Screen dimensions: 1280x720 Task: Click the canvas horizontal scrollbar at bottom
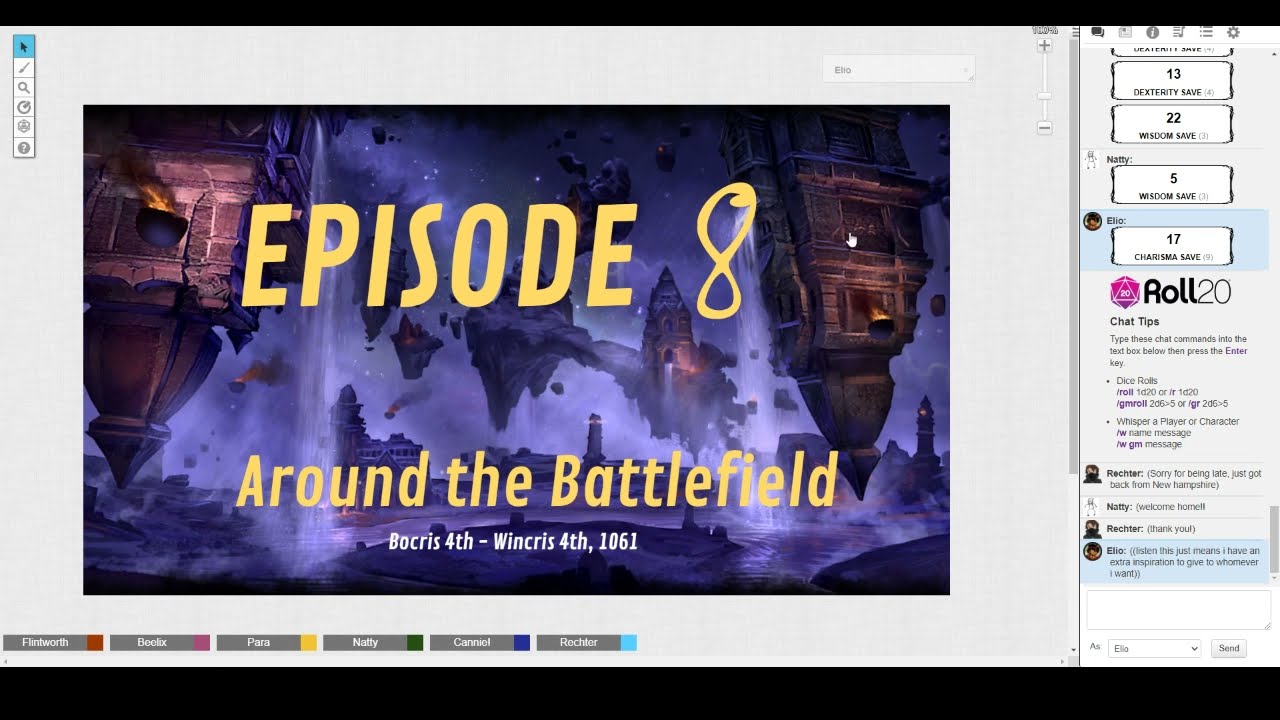click(x=535, y=661)
